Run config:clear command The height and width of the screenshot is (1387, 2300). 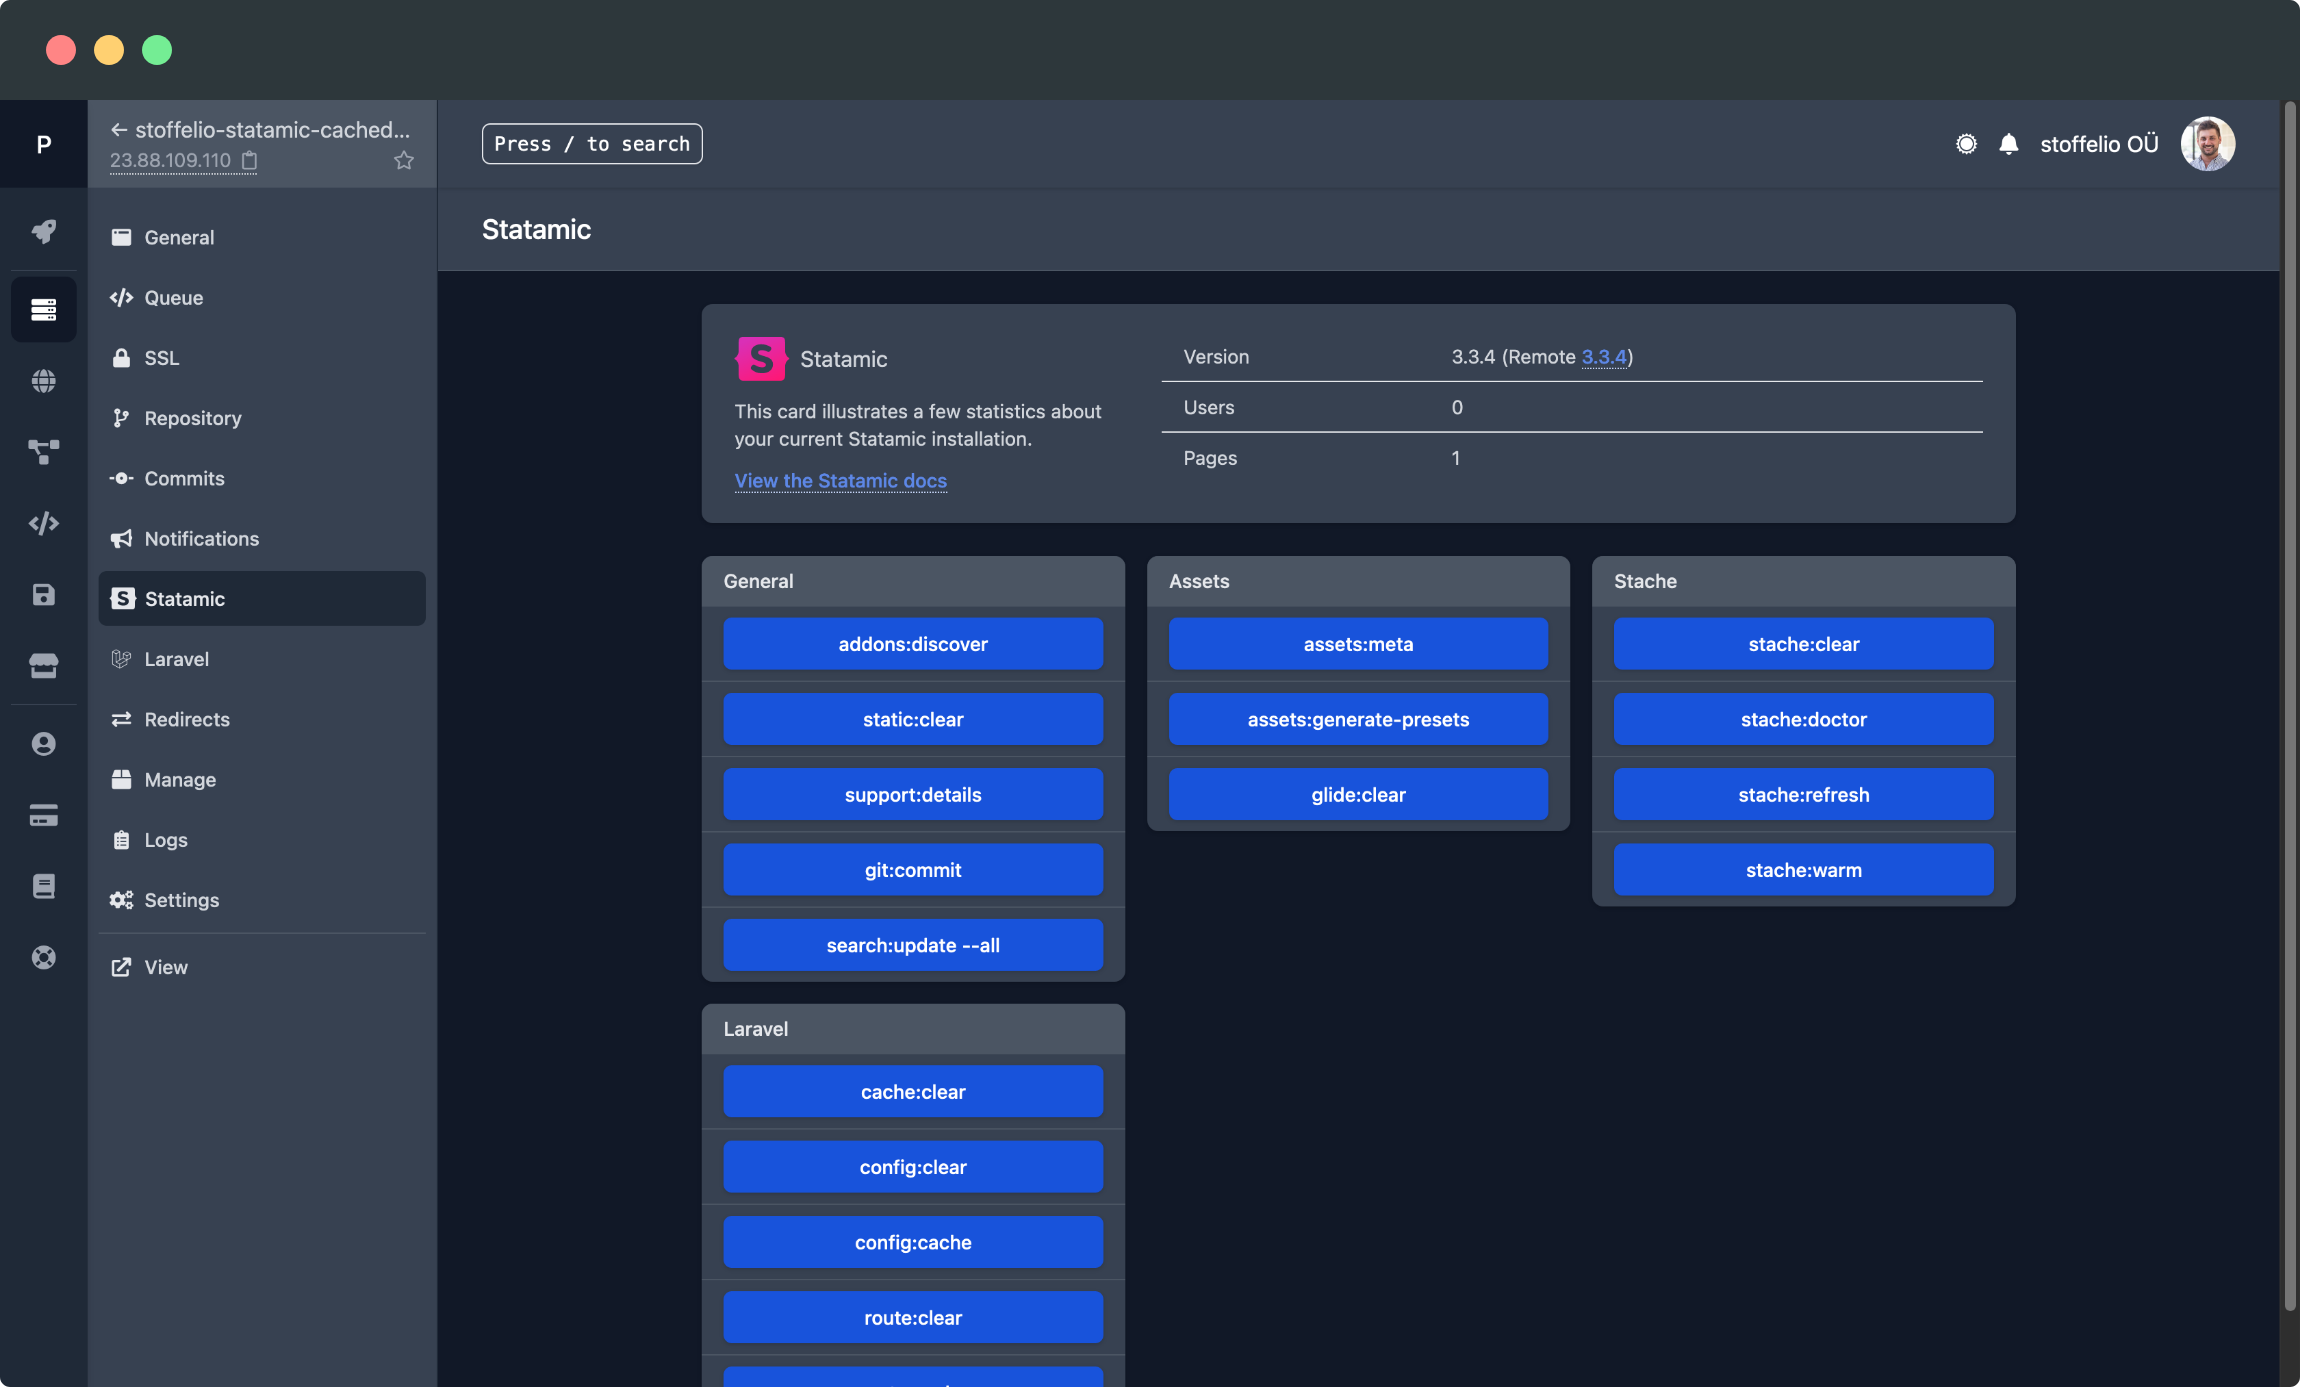913,1167
